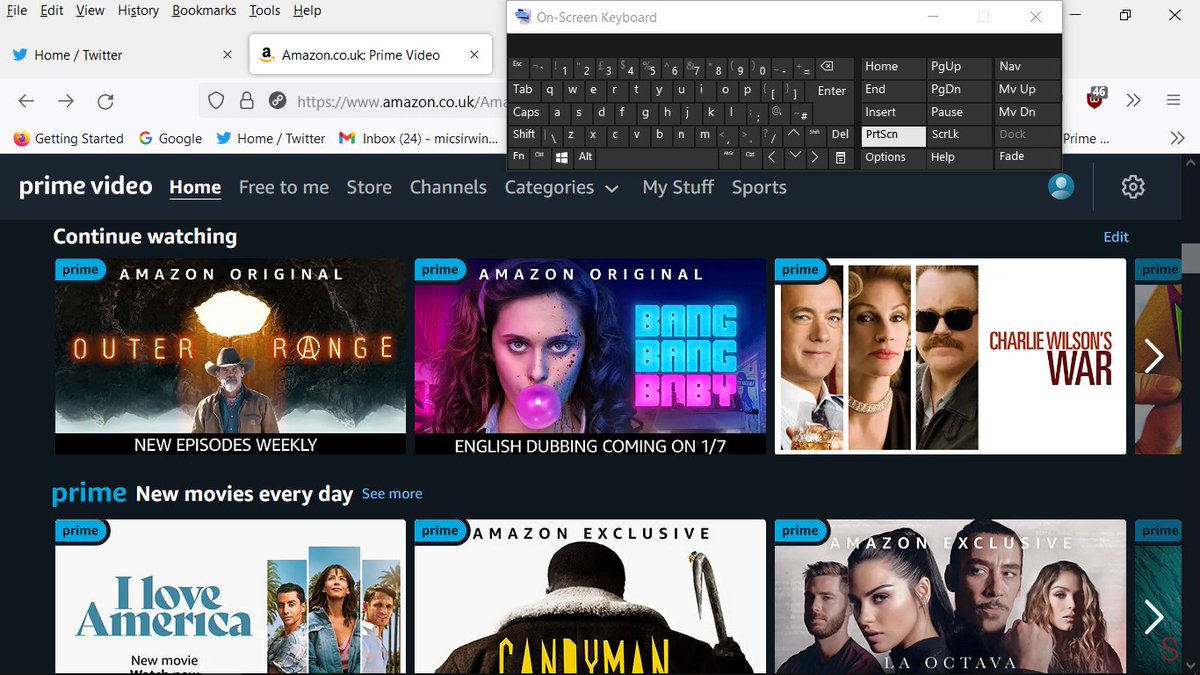Advance the Continue watching carousel to the right

tap(1154, 356)
